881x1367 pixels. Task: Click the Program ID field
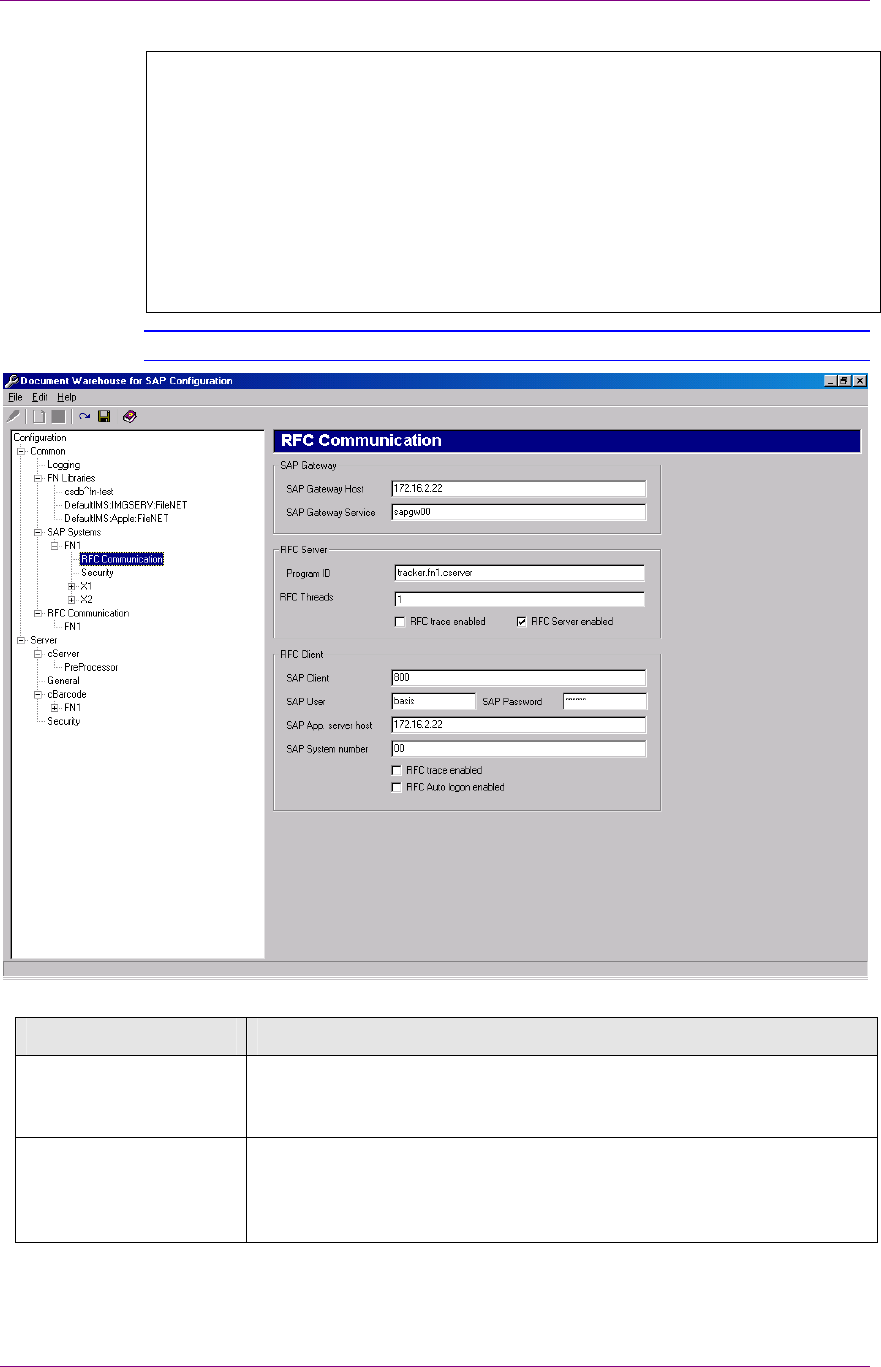[519, 574]
